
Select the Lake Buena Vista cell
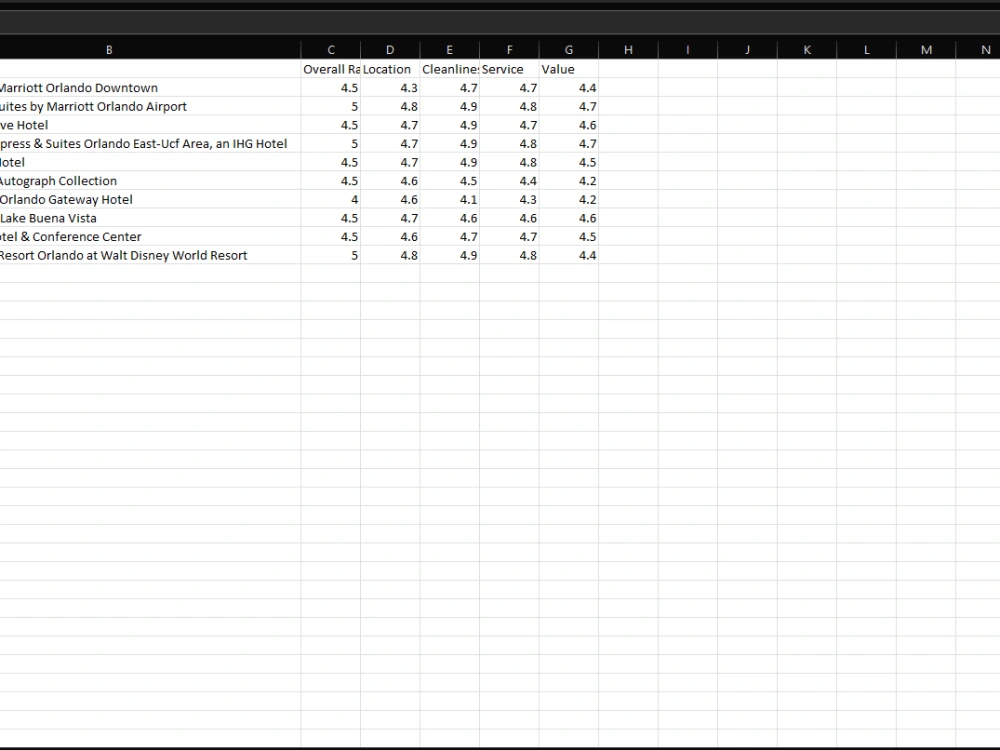(150, 217)
